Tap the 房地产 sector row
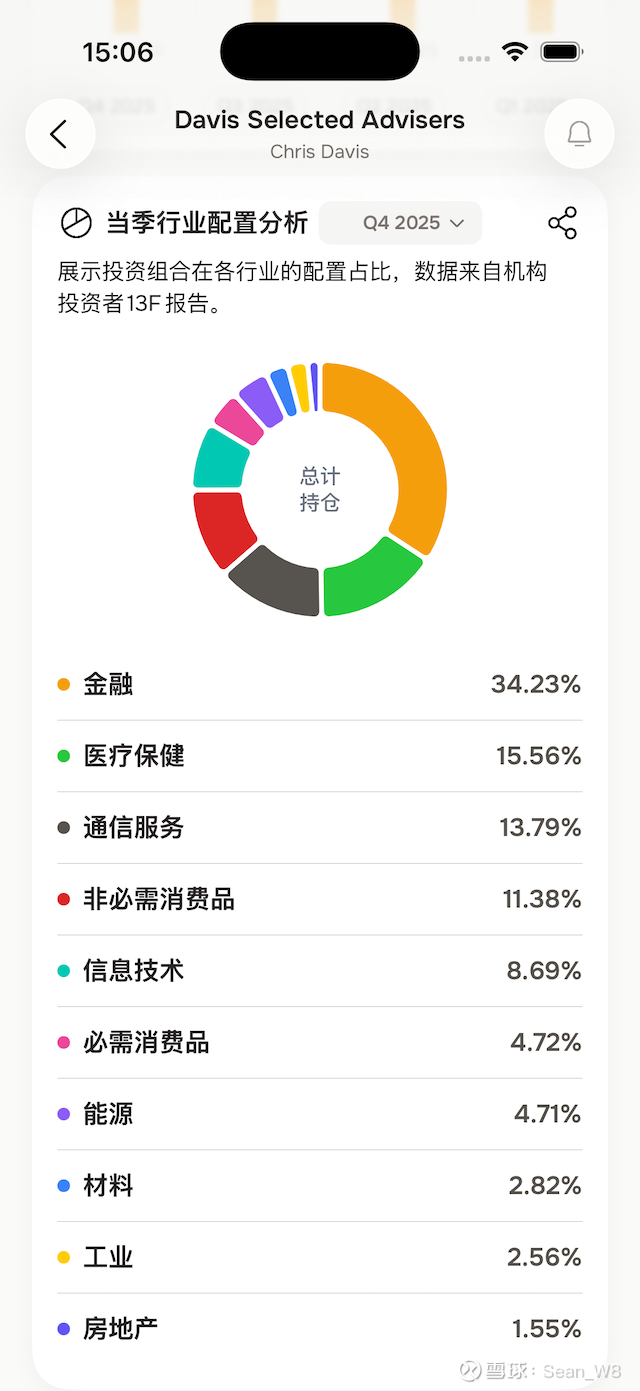Image resolution: width=640 pixels, height=1391 pixels. pyautogui.click(x=320, y=1329)
